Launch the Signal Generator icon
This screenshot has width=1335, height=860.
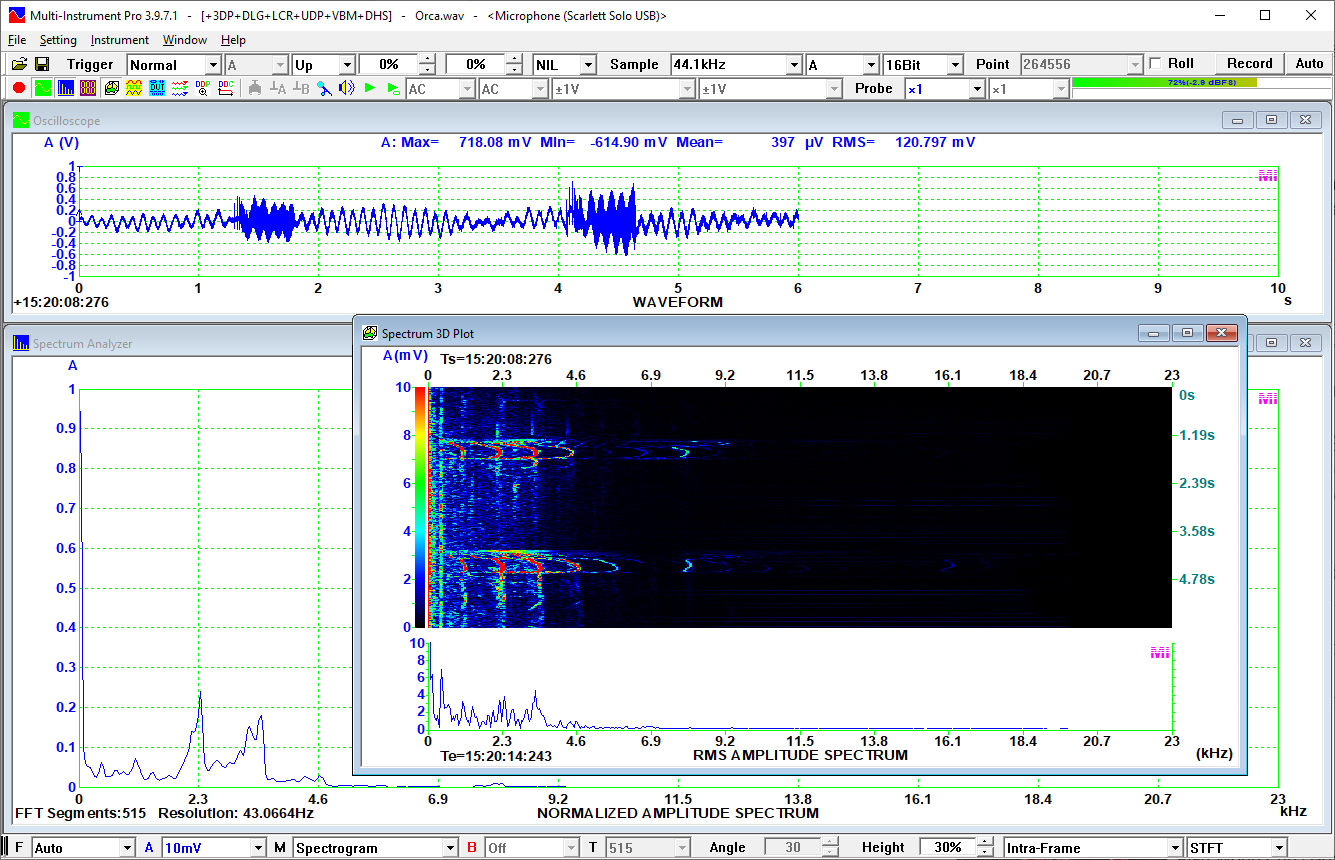tap(132, 88)
